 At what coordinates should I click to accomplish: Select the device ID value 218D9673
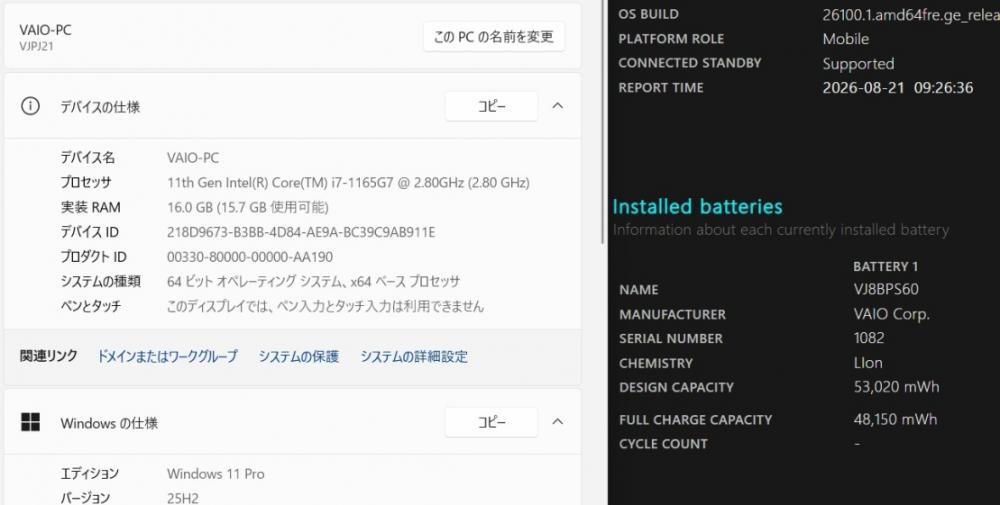point(301,232)
